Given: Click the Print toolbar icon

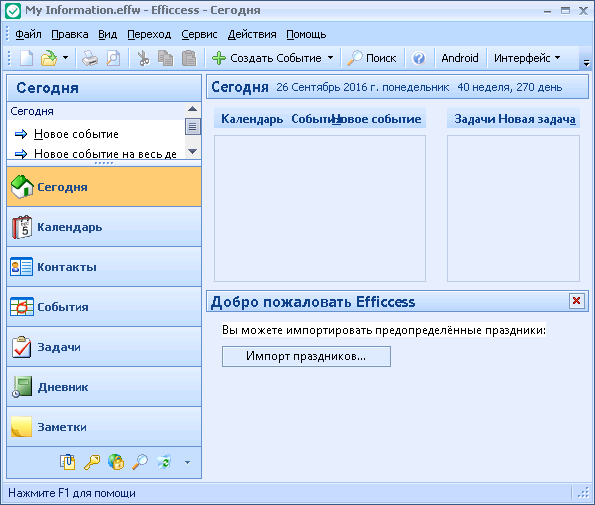Looking at the screenshot, I should click(90, 58).
